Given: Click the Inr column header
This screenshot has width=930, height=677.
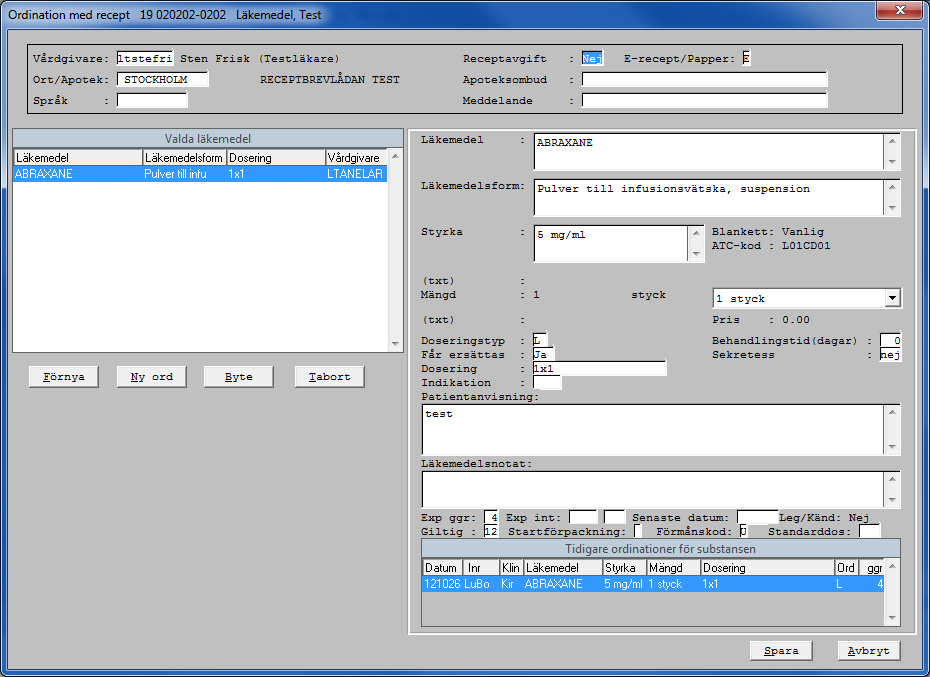Looking at the screenshot, I should click(481, 568).
